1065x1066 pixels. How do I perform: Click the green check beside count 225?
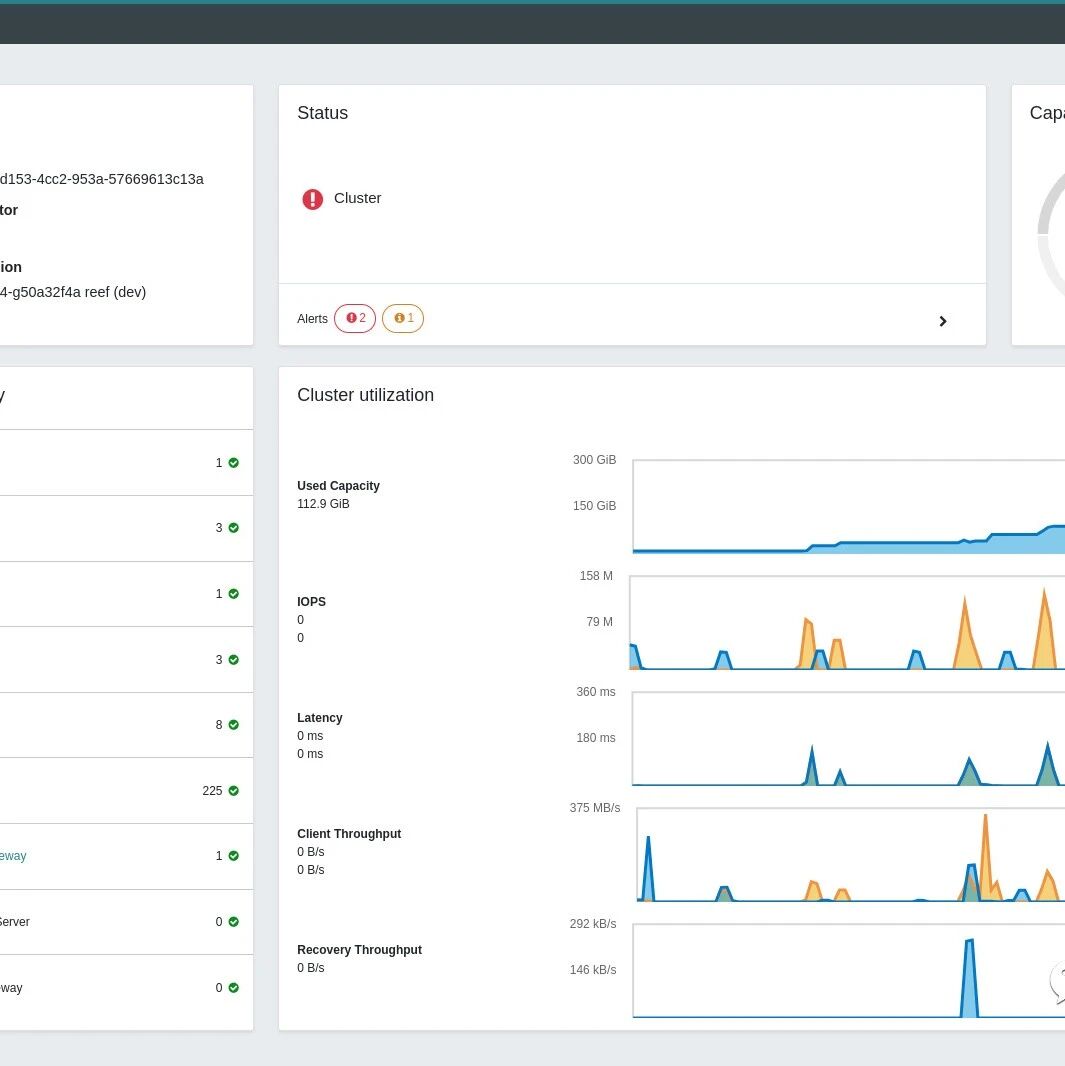coord(234,791)
